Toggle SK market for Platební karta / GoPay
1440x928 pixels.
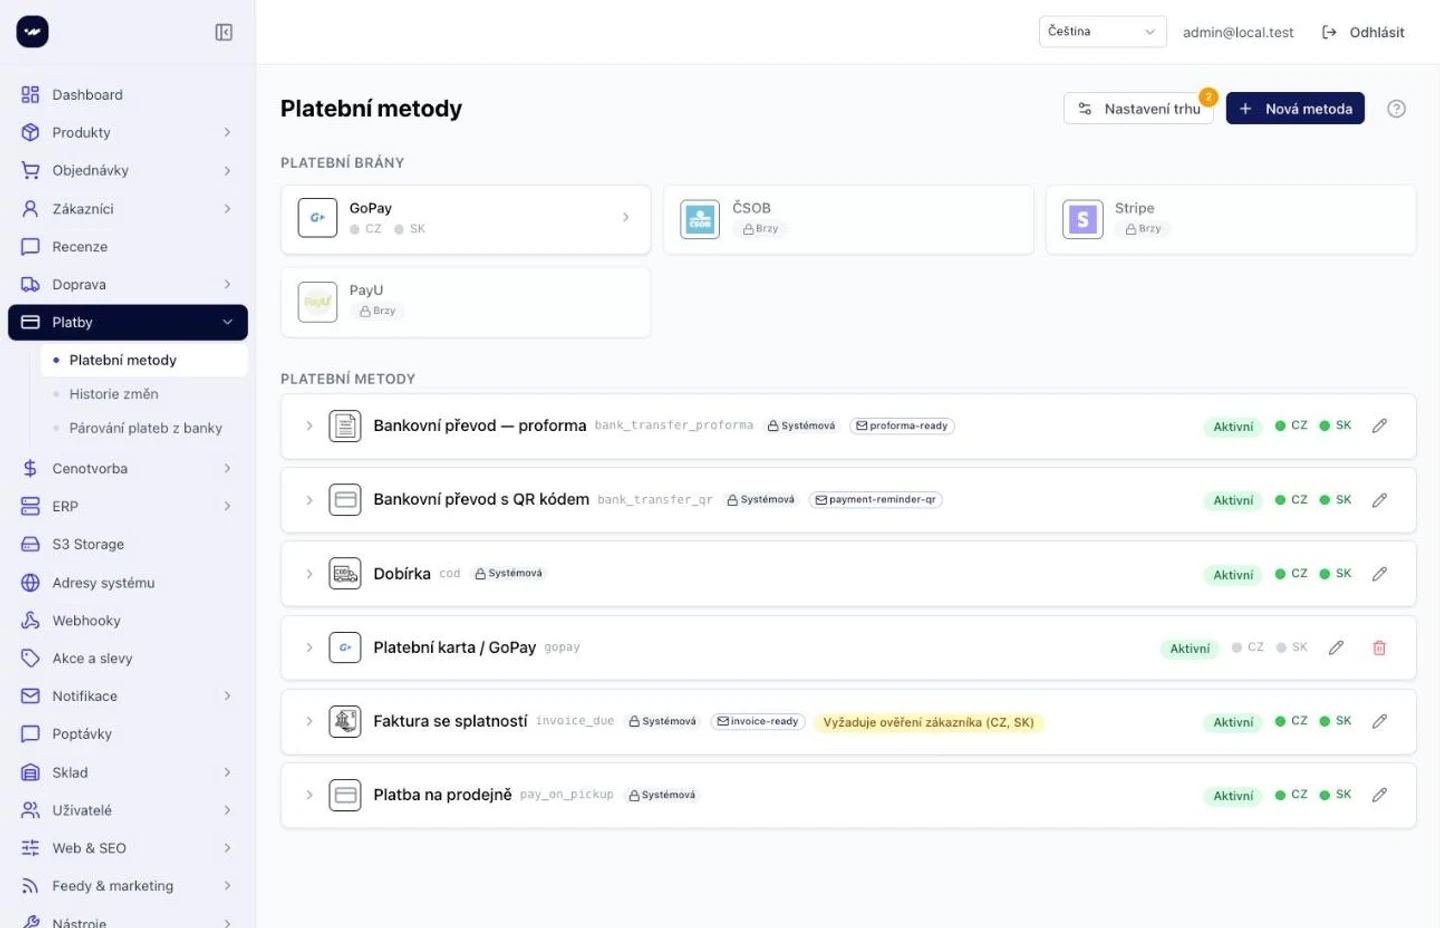tap(1292, 648)
